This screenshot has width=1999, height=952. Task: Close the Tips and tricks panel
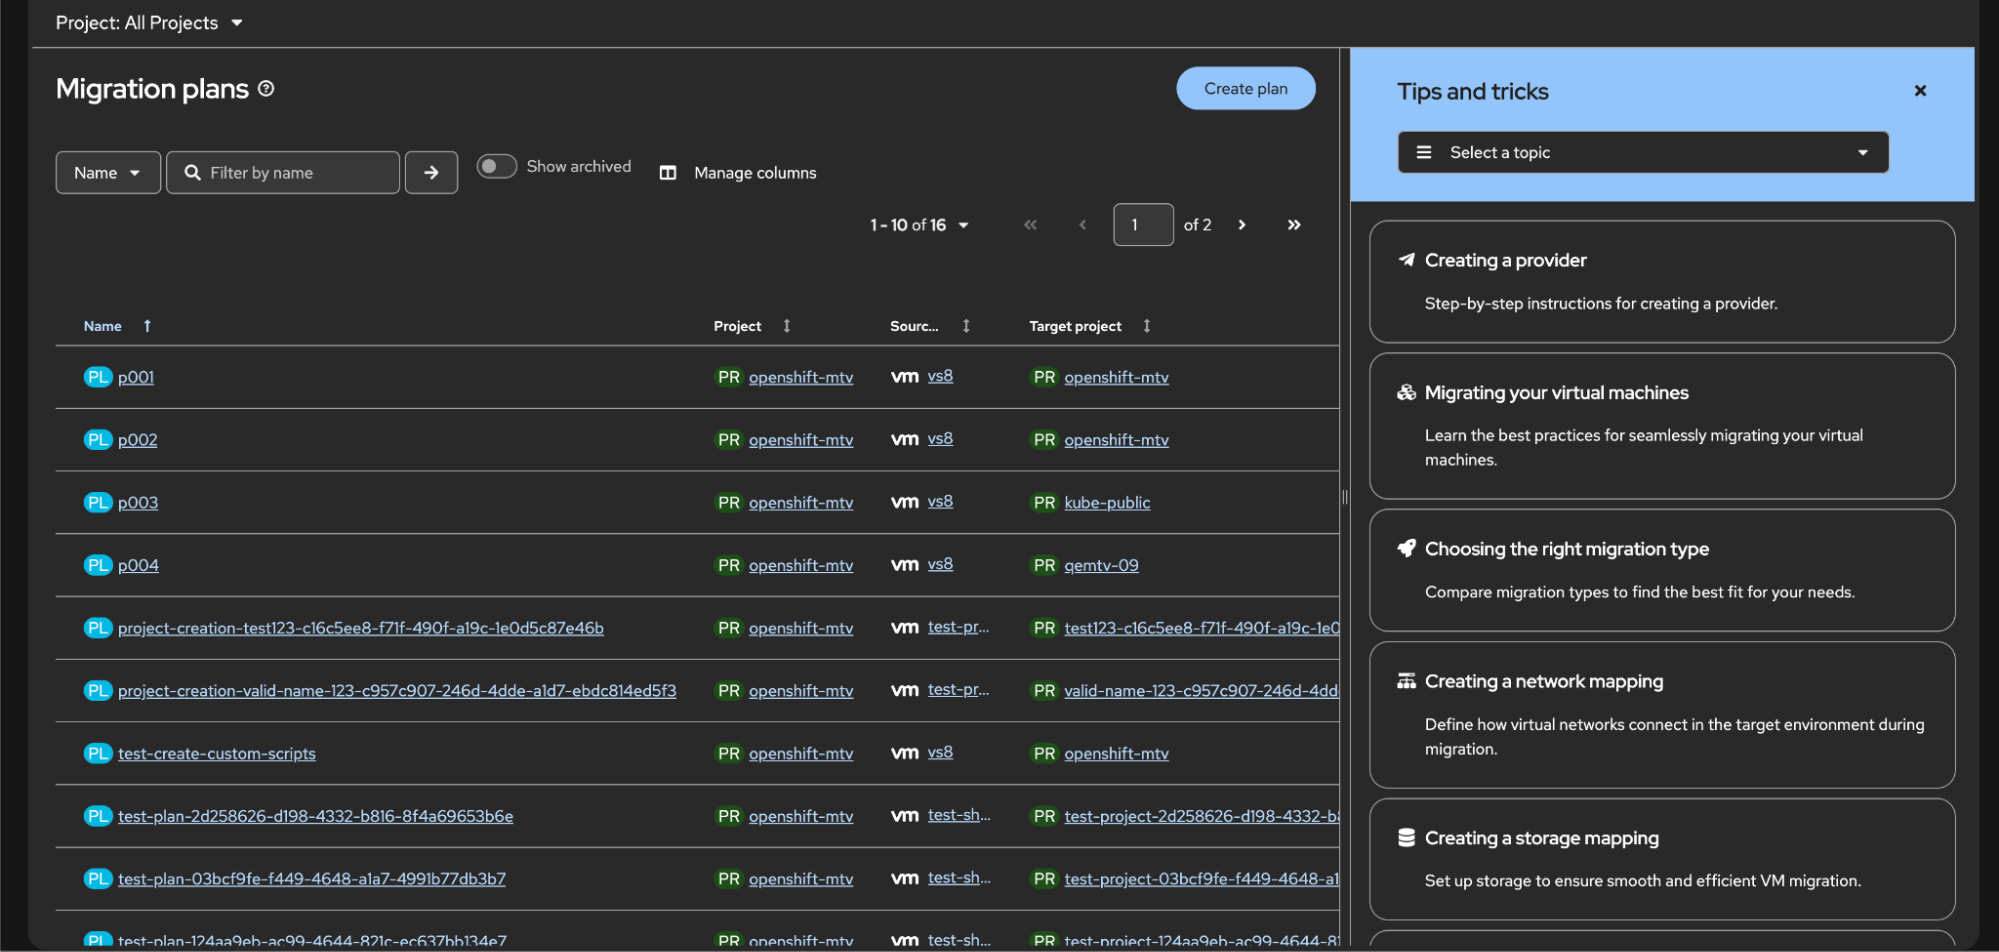(1920, 91)
